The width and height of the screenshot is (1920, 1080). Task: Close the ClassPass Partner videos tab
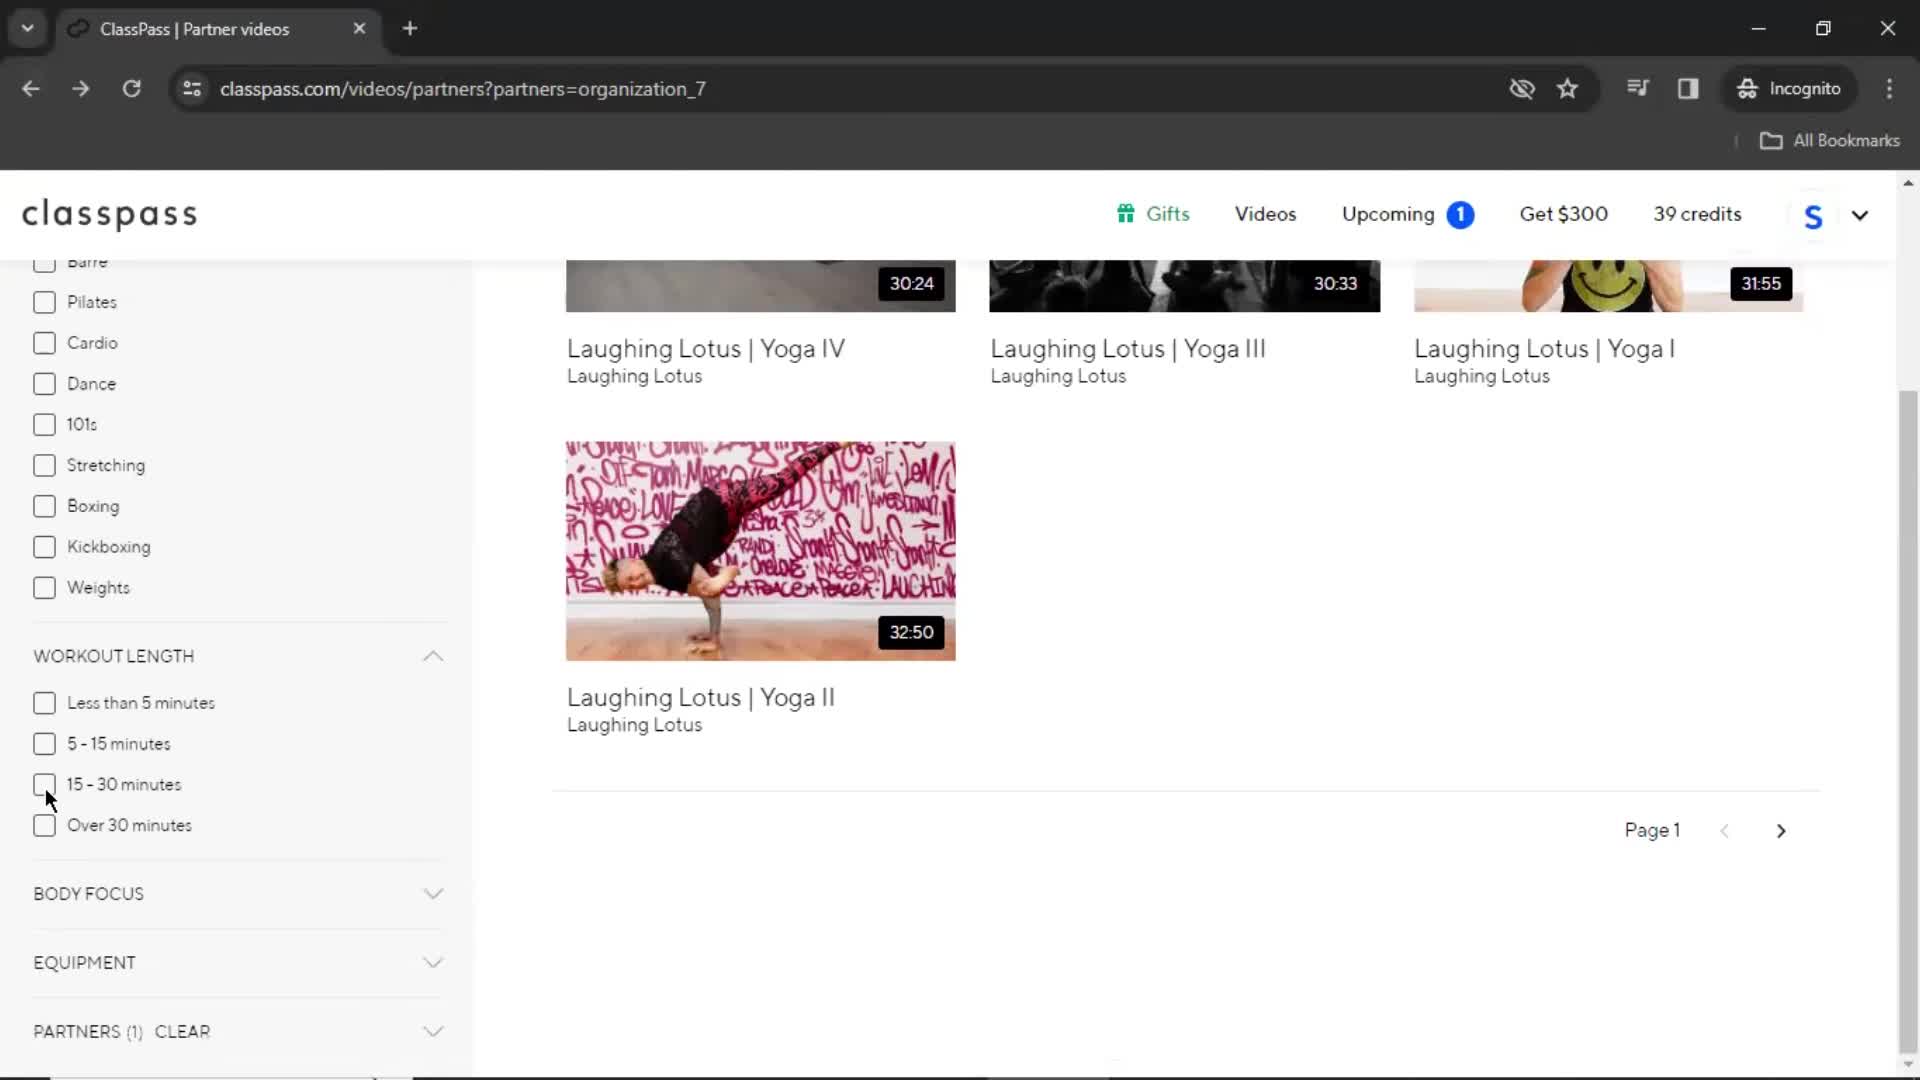click(x=359, y=29)
